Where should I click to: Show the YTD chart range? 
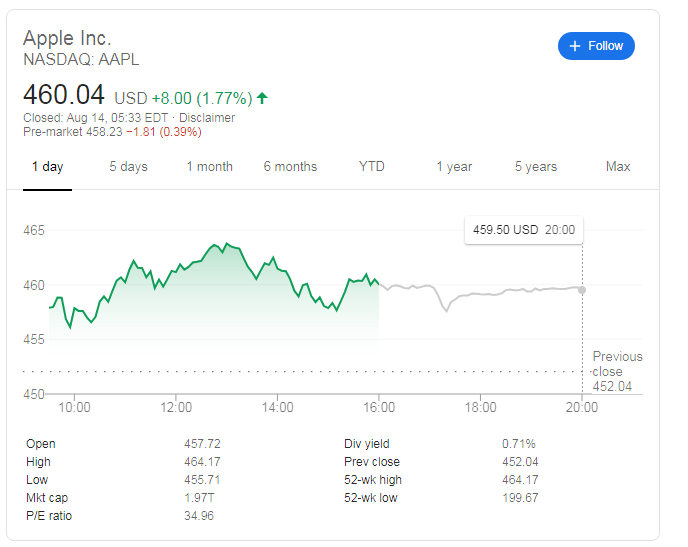(372, 167)
